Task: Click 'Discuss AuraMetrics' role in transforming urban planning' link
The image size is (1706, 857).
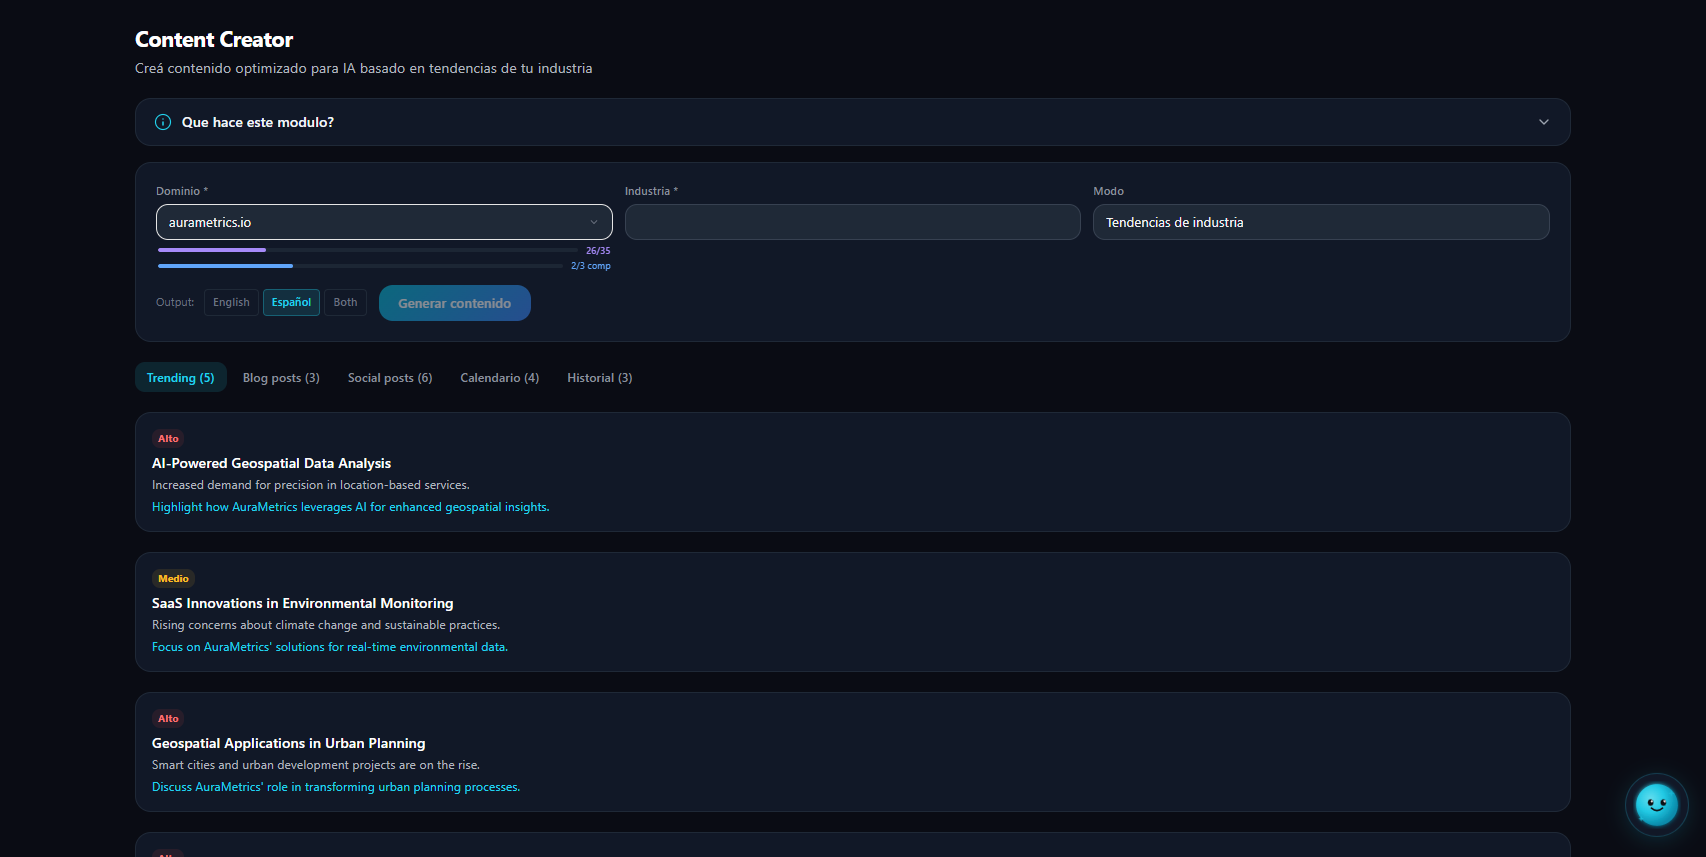Action: point(335,787)
